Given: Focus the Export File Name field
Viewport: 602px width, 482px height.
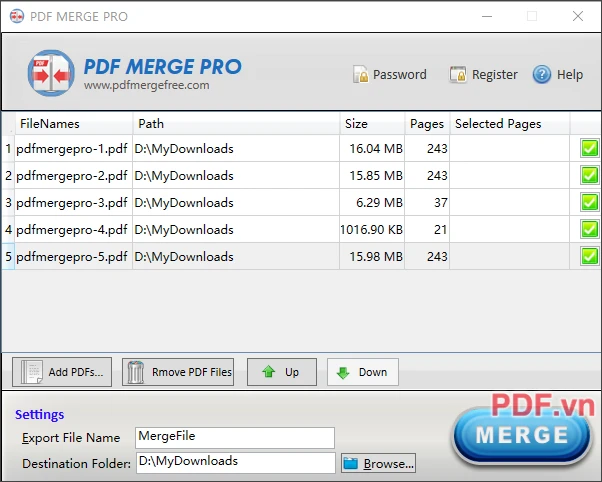Looking at the screenshot, I should [x=235, y=437].
